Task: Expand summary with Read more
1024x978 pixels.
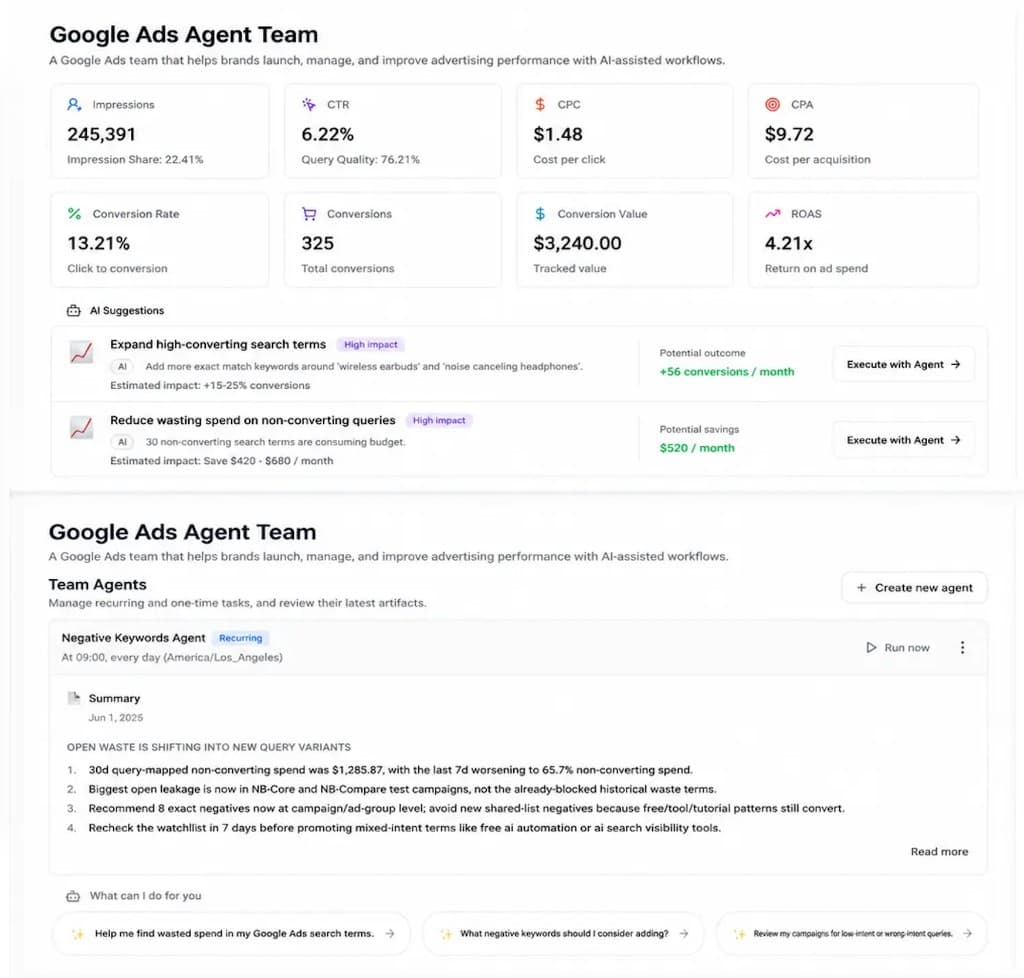Action: tap(939, 851)
